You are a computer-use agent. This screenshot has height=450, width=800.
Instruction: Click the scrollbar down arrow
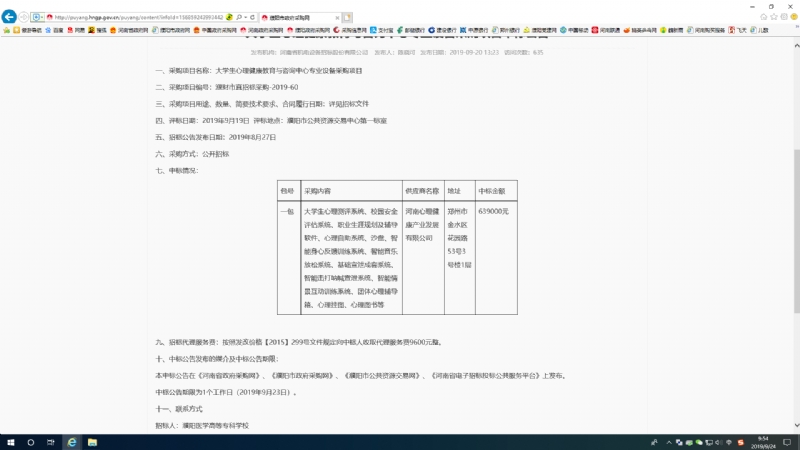point(796,426)
